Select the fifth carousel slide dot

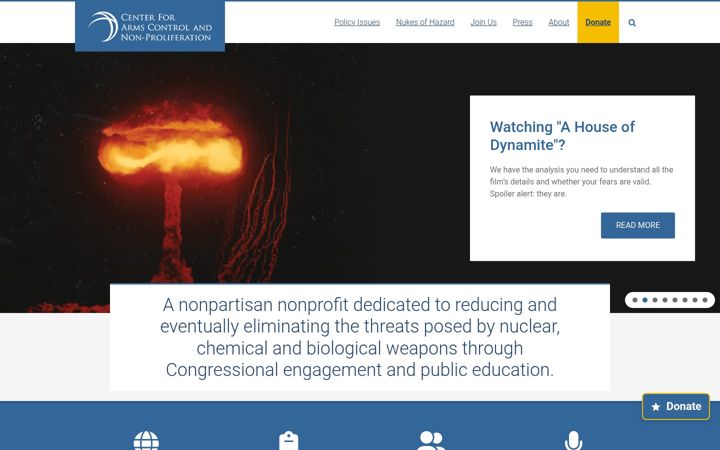tap(675, 300)
